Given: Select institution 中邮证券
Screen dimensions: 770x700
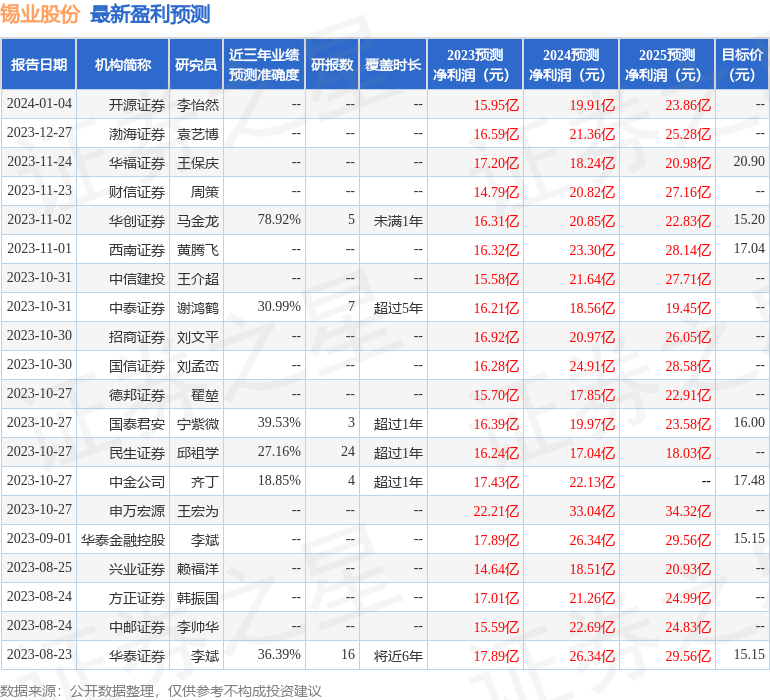Looking at the screenshot, I should click(x=137, y=627).
